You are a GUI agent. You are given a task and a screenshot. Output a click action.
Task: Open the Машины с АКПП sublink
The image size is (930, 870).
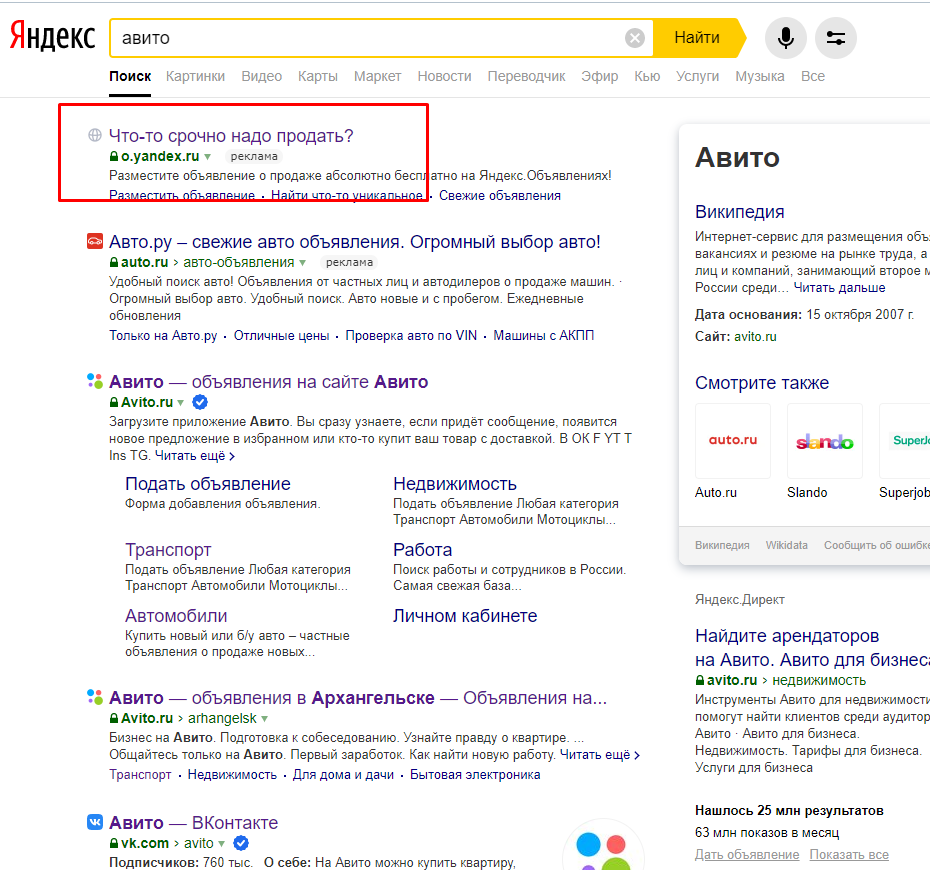click(543, 336)
